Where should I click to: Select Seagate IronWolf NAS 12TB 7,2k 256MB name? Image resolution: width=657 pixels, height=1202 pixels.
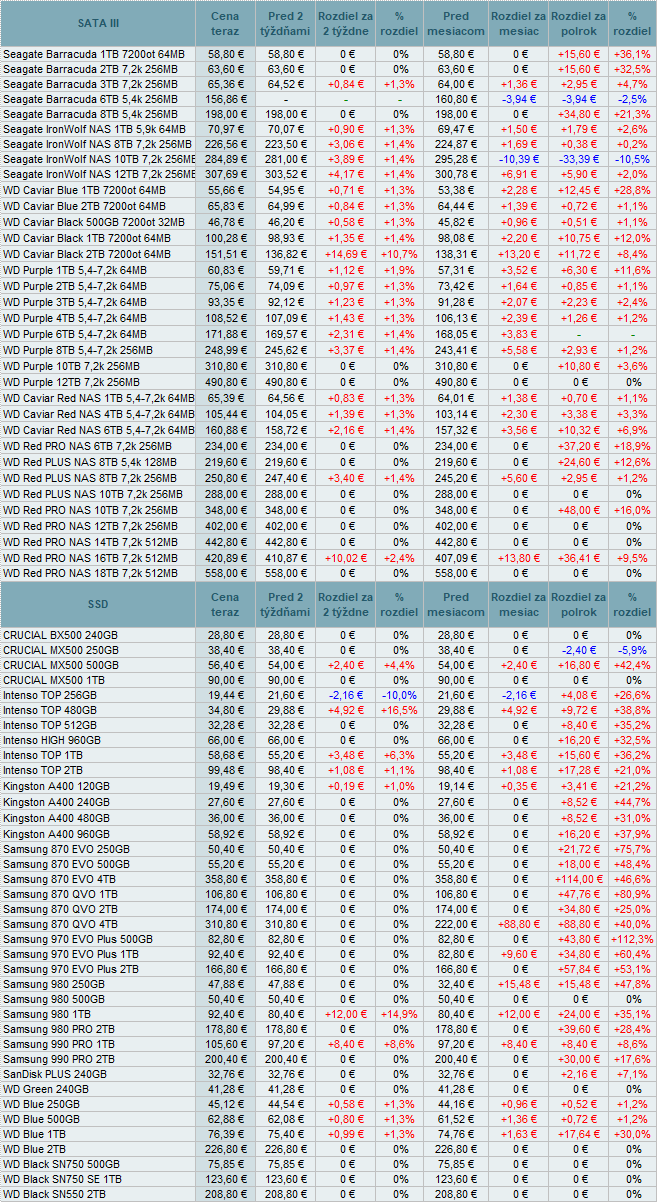pyautogui.click(x=99, y=174)
